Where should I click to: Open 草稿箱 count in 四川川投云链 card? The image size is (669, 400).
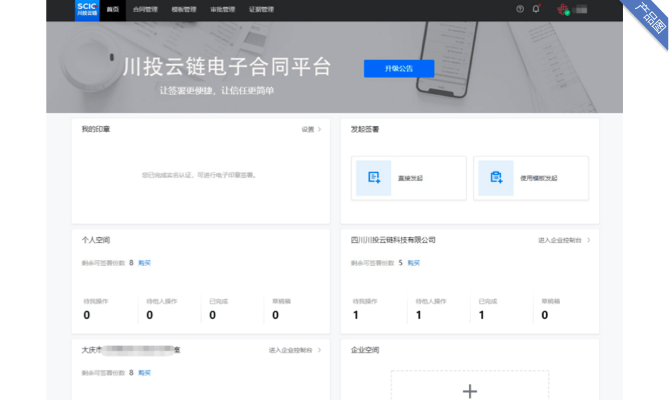(x=545, y=315)
